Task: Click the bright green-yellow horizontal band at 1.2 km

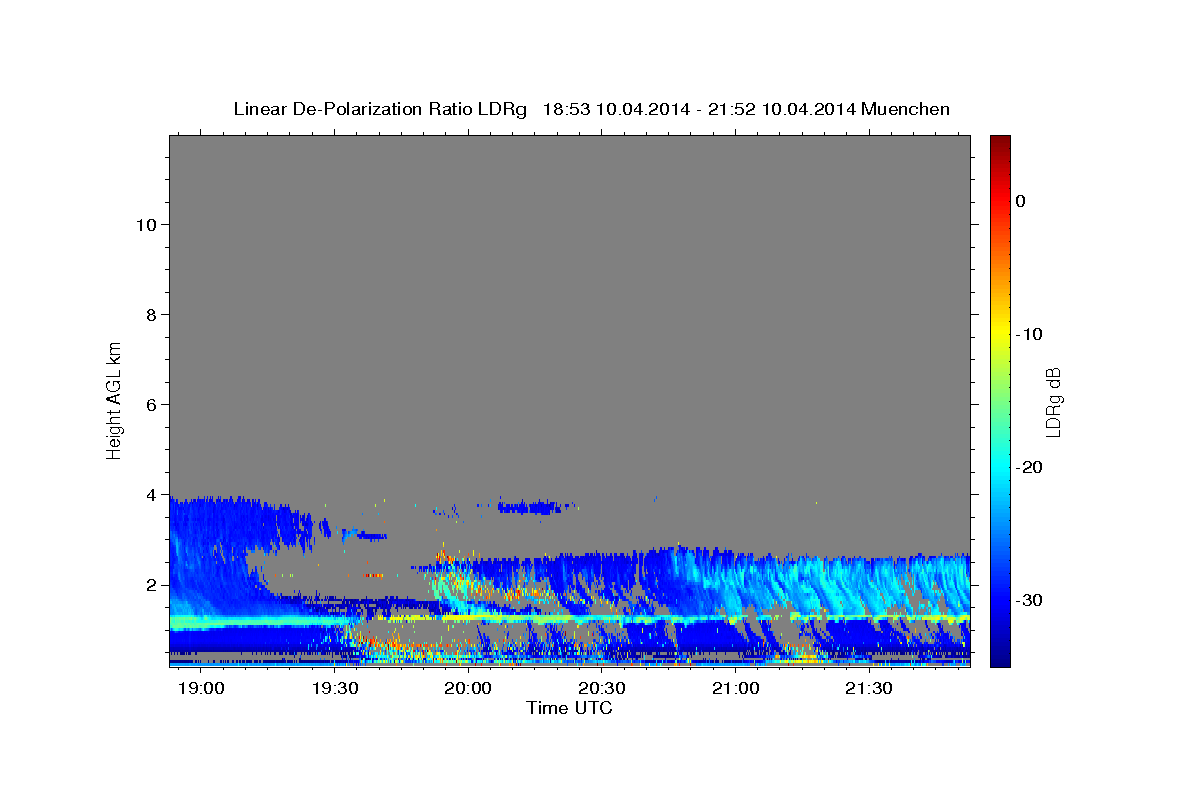Action: (x=569, y=620)
